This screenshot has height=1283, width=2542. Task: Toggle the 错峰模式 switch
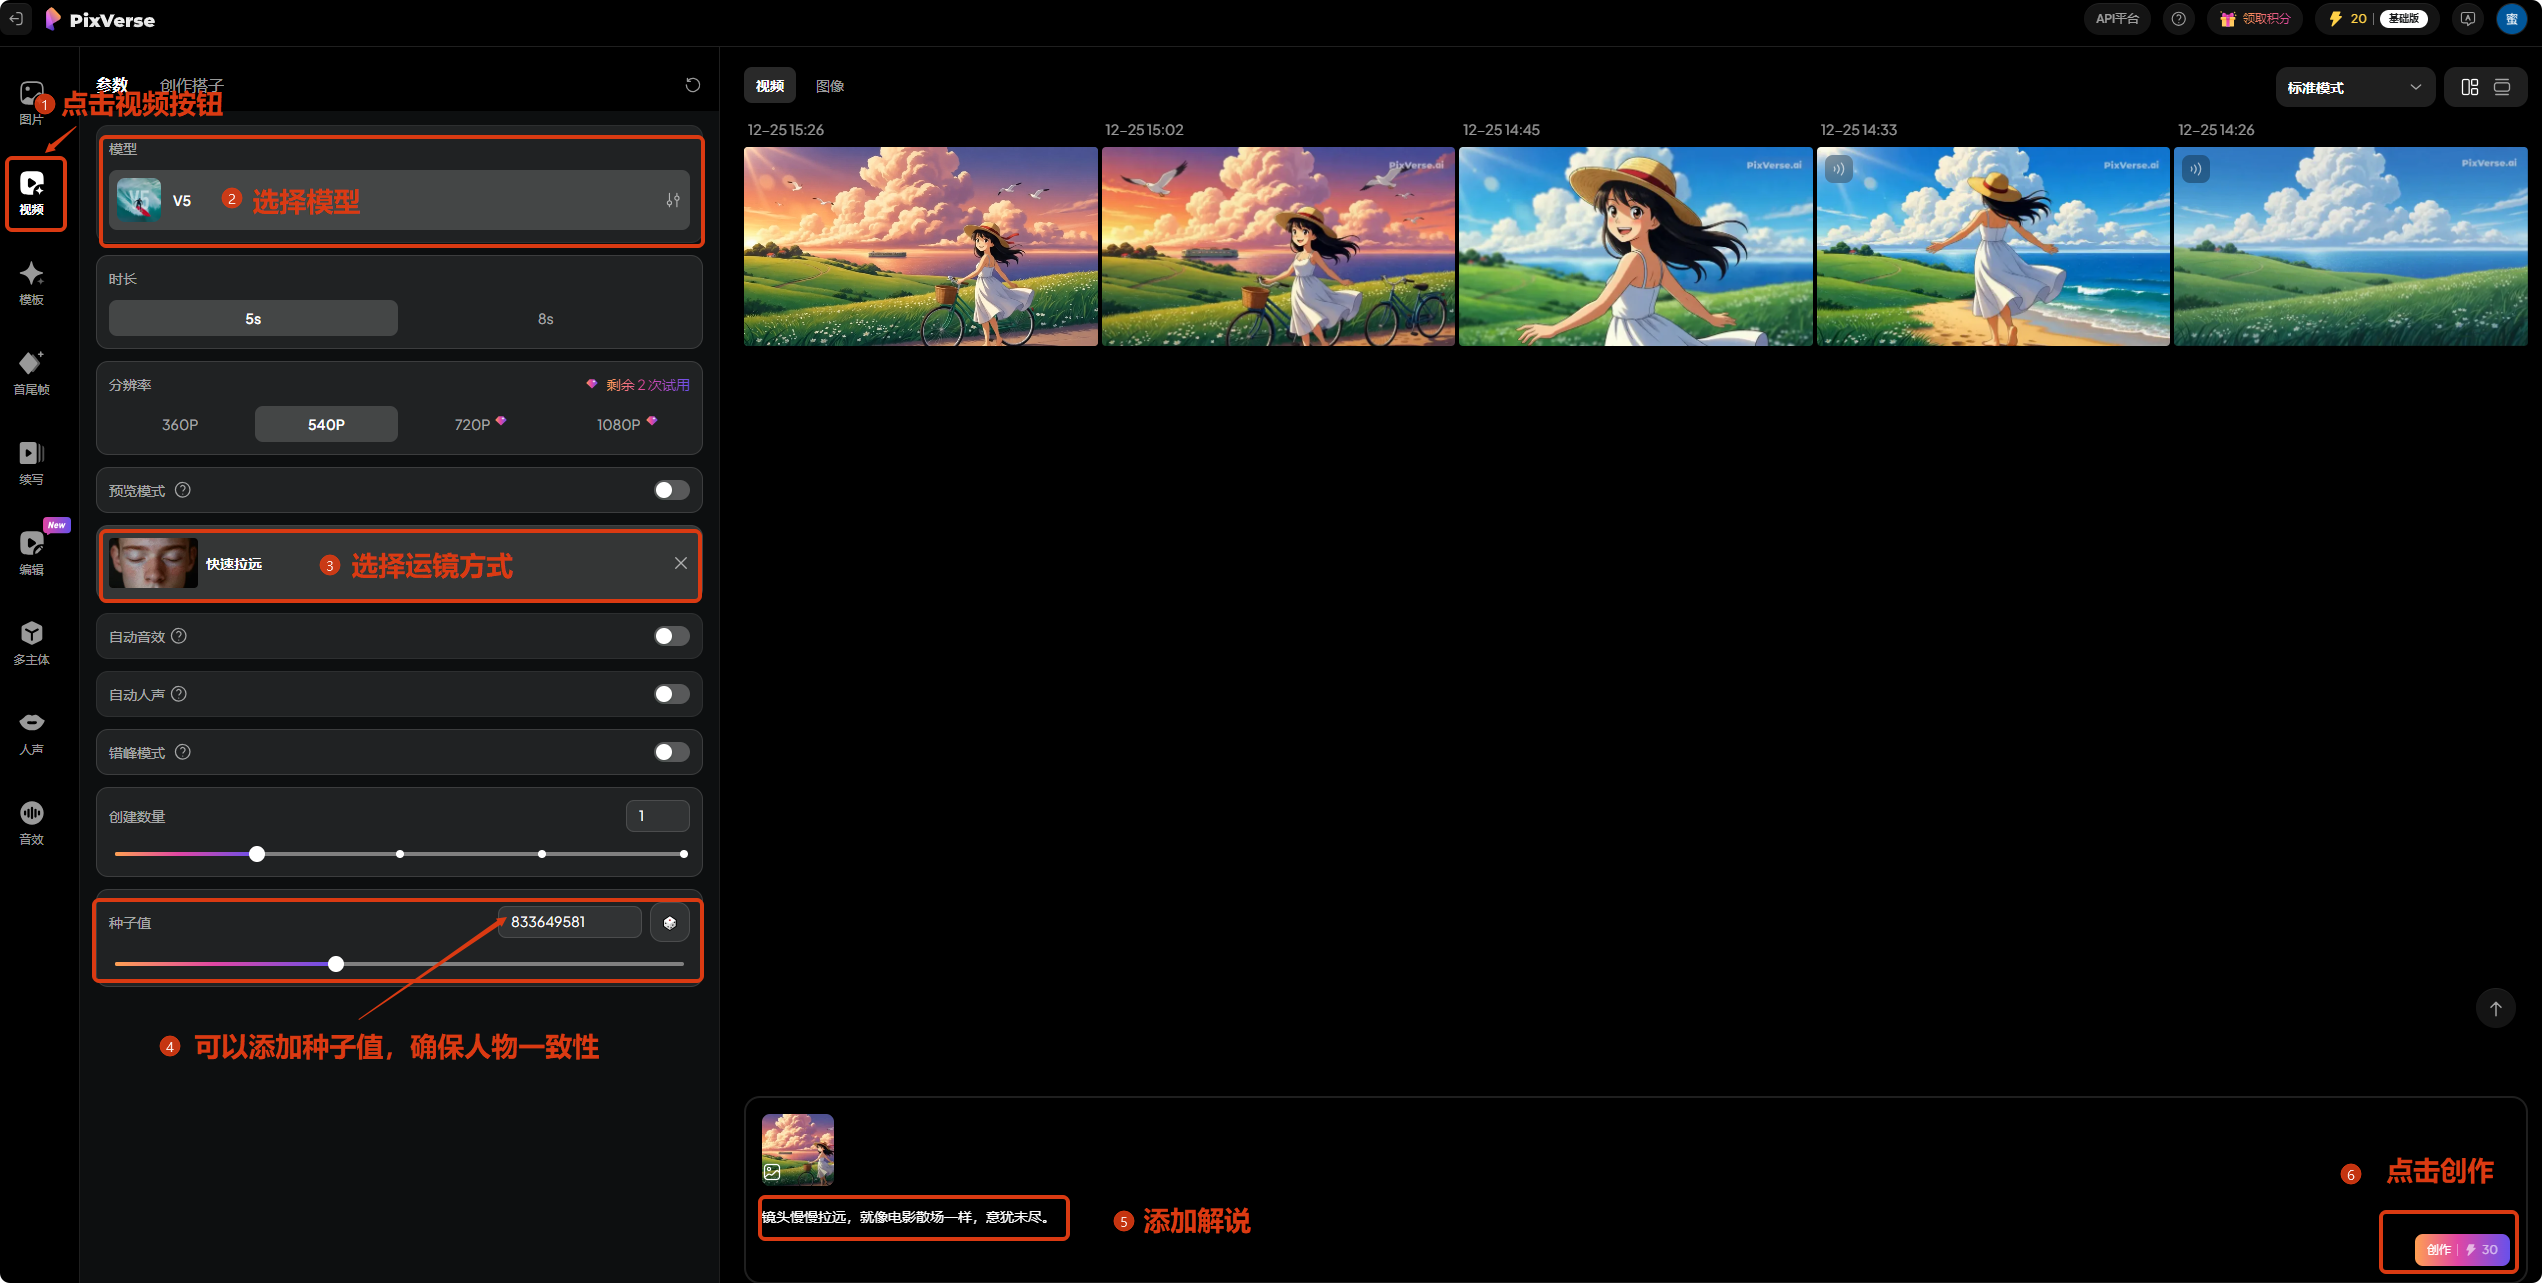click(x=671, y=752)
